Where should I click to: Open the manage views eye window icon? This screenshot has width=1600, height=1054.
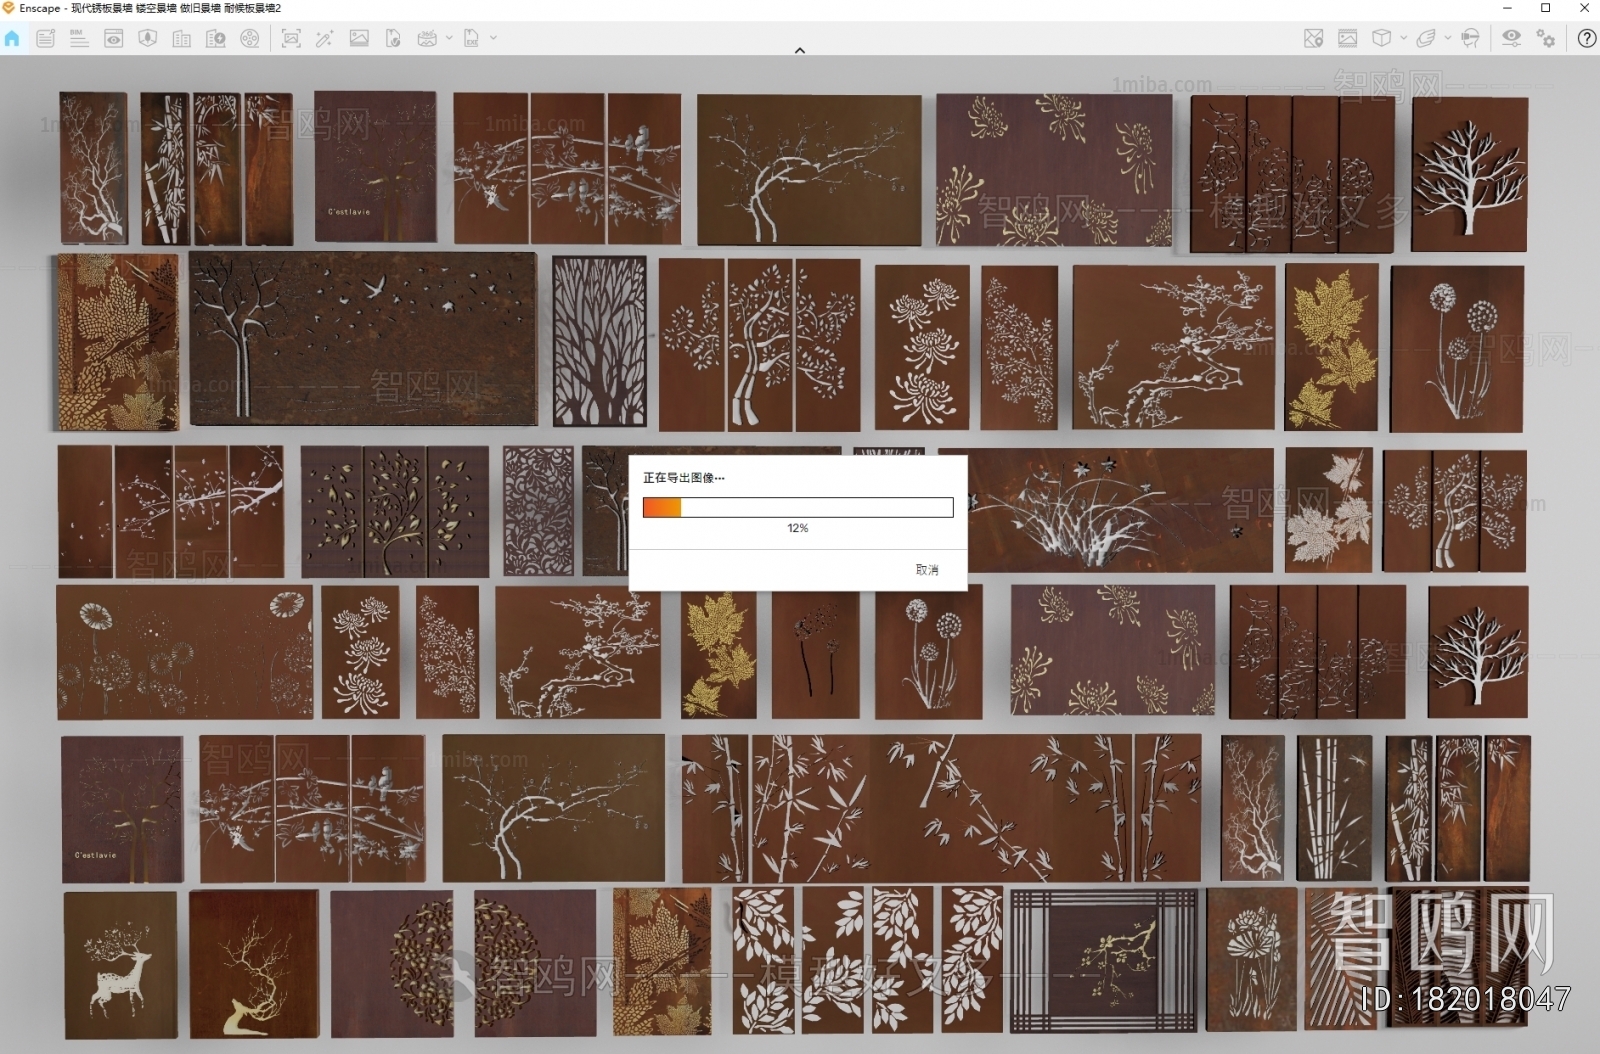coord(114,39)
